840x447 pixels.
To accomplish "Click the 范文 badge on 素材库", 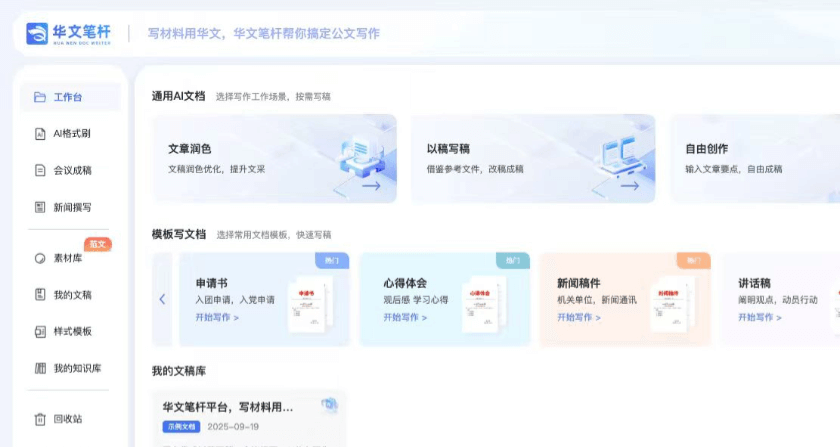I will point(98,244).
